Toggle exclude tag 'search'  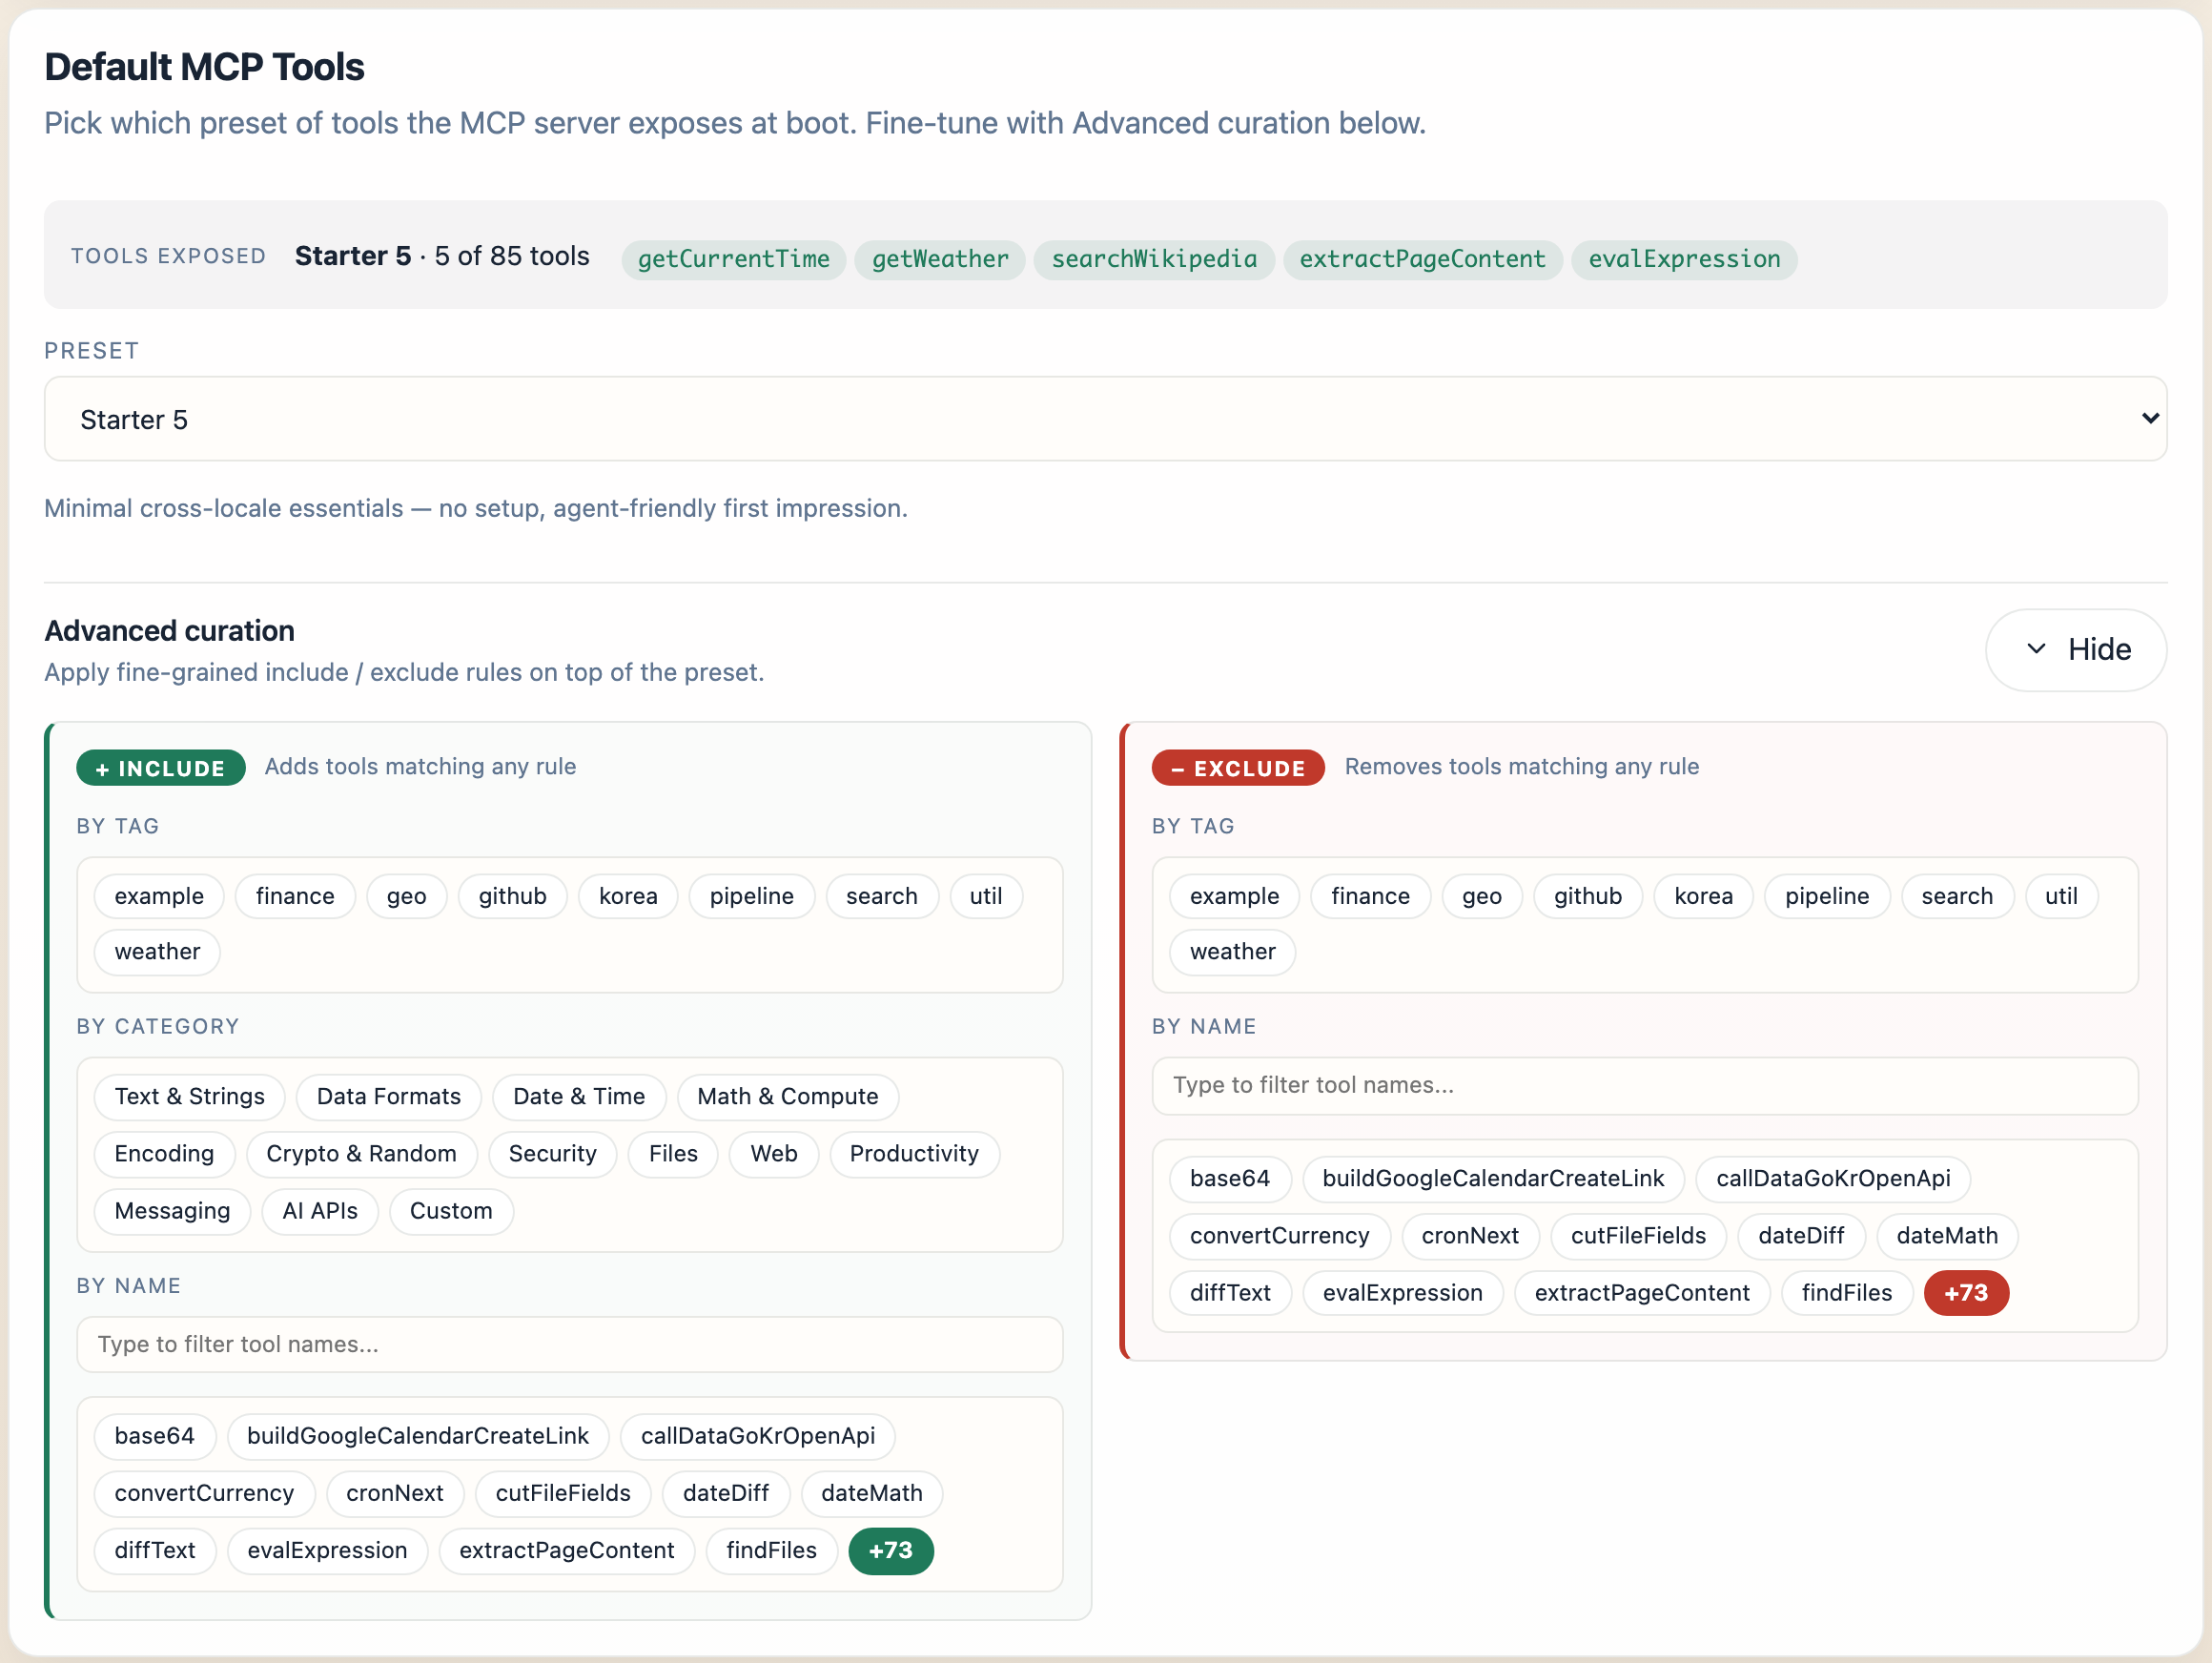tap(1957, 896)
